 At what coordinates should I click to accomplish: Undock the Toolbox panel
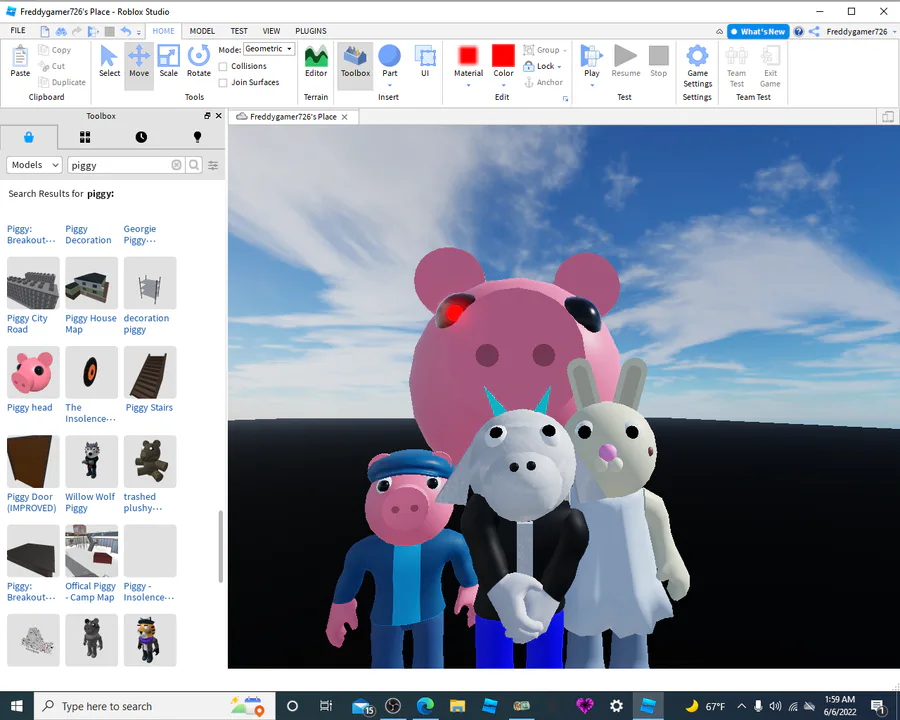pos(207,116)
